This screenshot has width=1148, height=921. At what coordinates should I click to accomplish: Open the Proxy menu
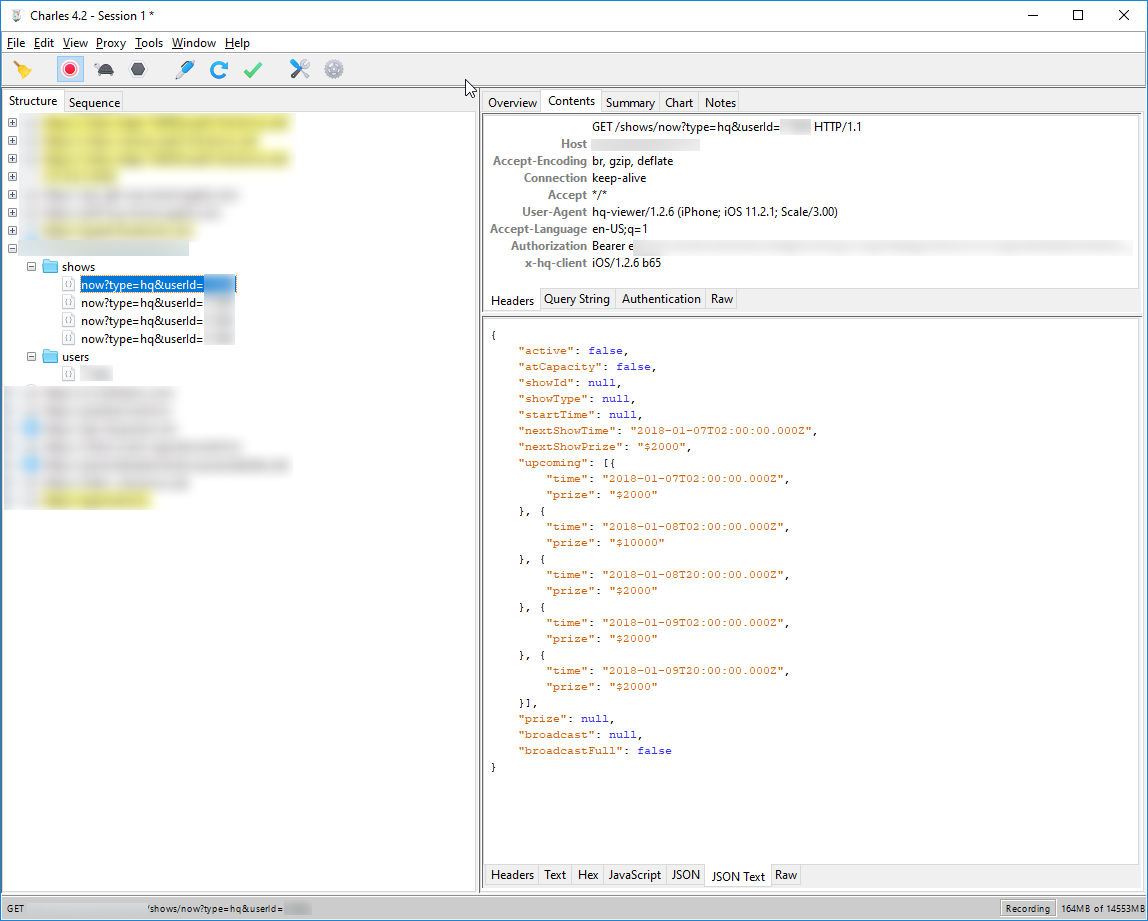[x=111, y=43]
